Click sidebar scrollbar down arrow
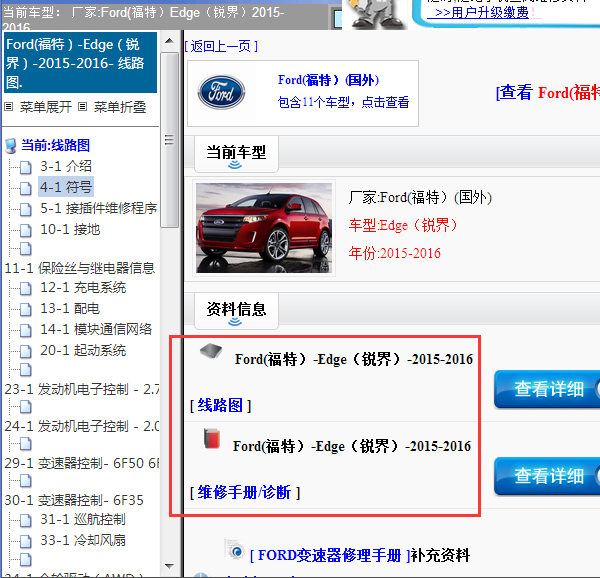 (170, 566)
